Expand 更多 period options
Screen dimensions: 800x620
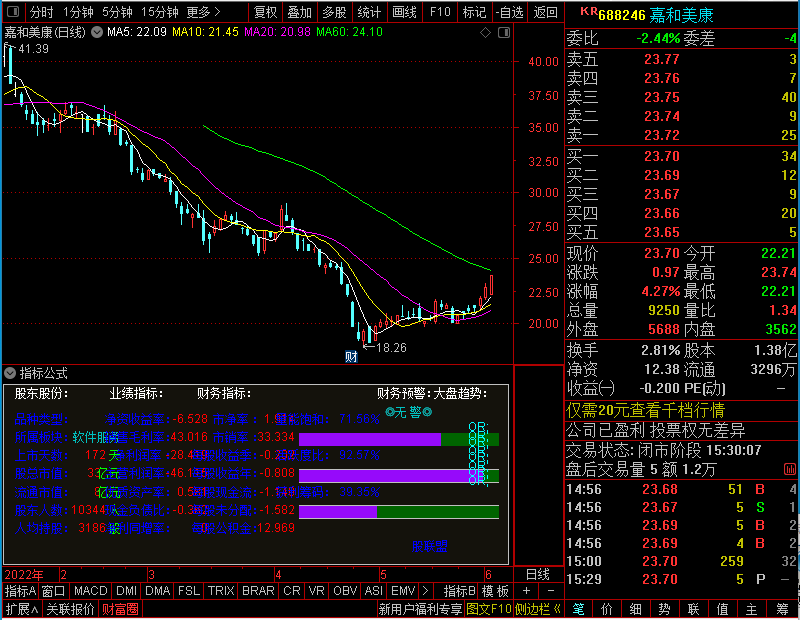coord(204,12)
